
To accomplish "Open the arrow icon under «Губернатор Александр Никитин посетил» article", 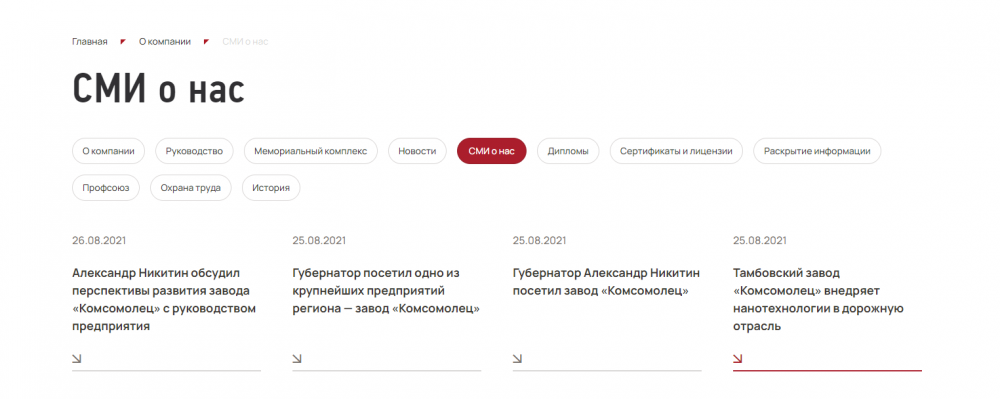I will (517, 359).
